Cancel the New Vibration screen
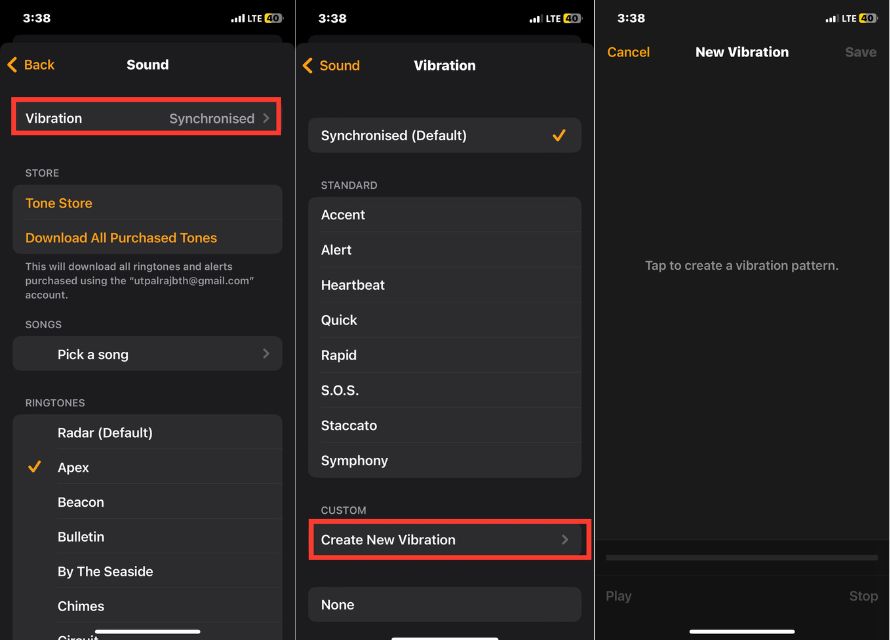This screenshot has width=890, height=640. point(628,52)
